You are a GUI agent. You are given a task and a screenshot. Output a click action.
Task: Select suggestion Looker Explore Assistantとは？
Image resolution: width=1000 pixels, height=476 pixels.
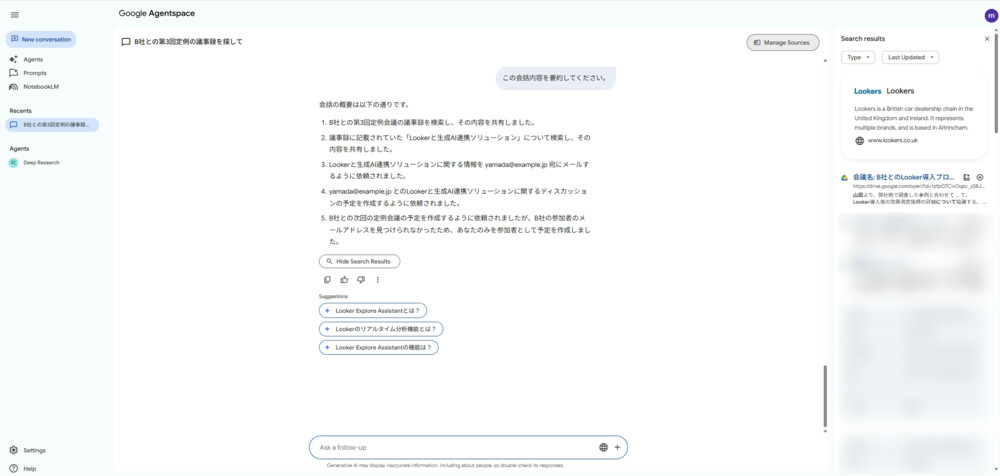coord(373,311)
